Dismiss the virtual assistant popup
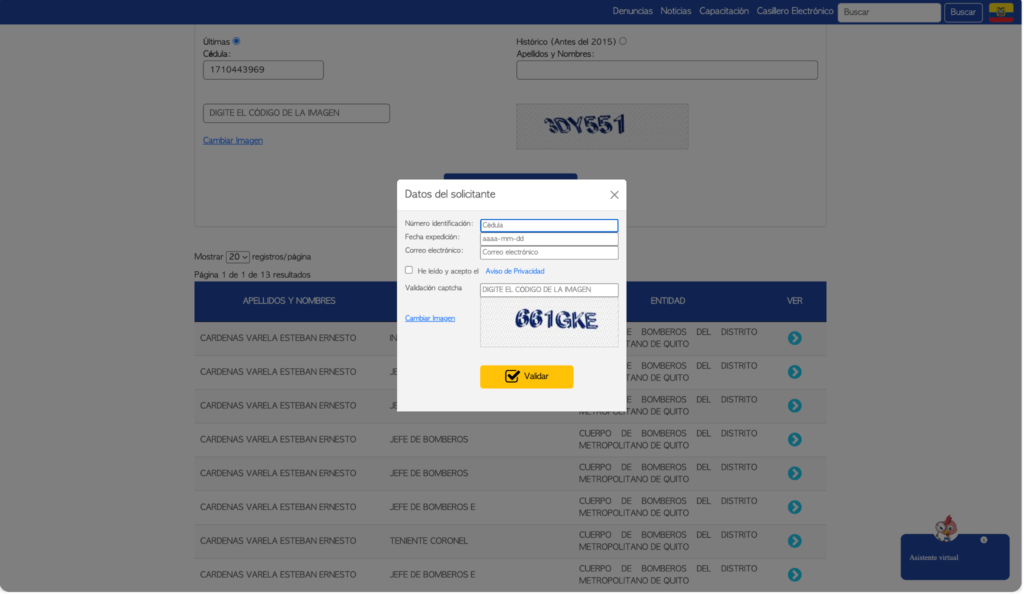 point(984,540)
